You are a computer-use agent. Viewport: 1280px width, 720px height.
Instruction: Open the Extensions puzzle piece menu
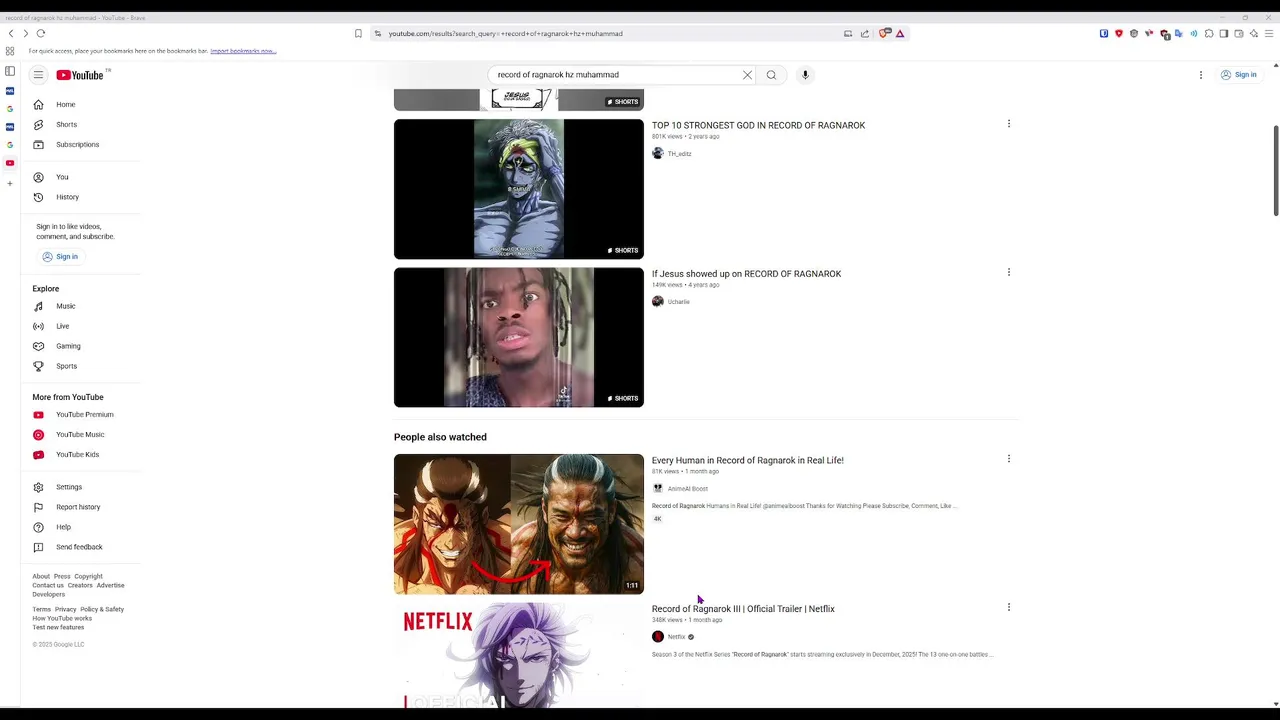(1209, 33)
